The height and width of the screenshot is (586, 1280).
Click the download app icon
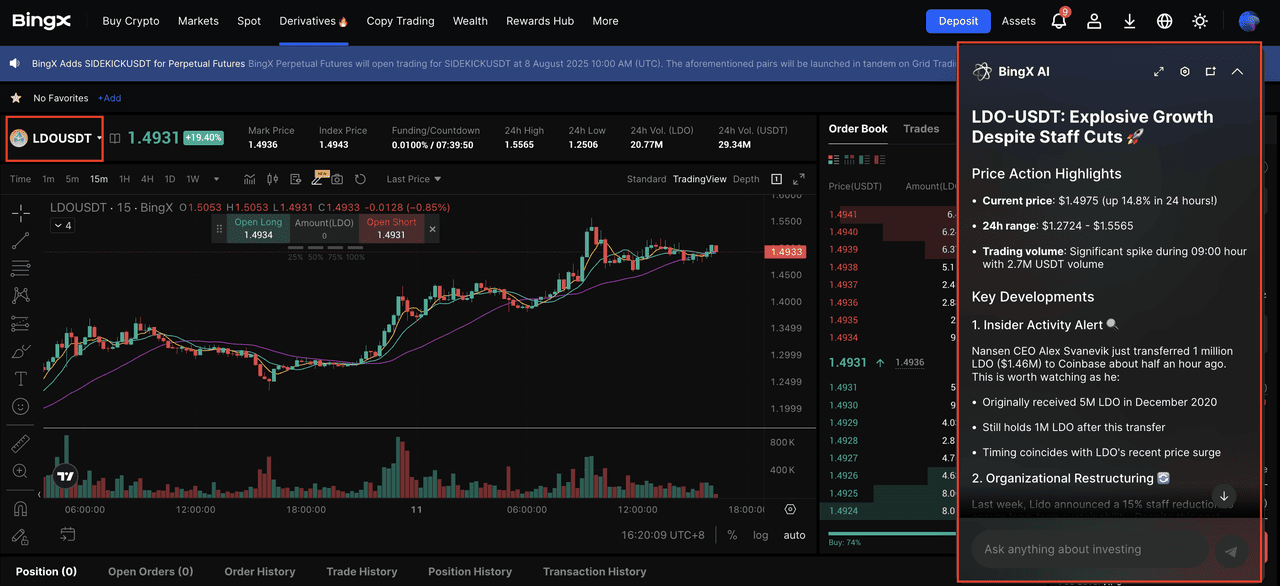(x=1129, y=21)
